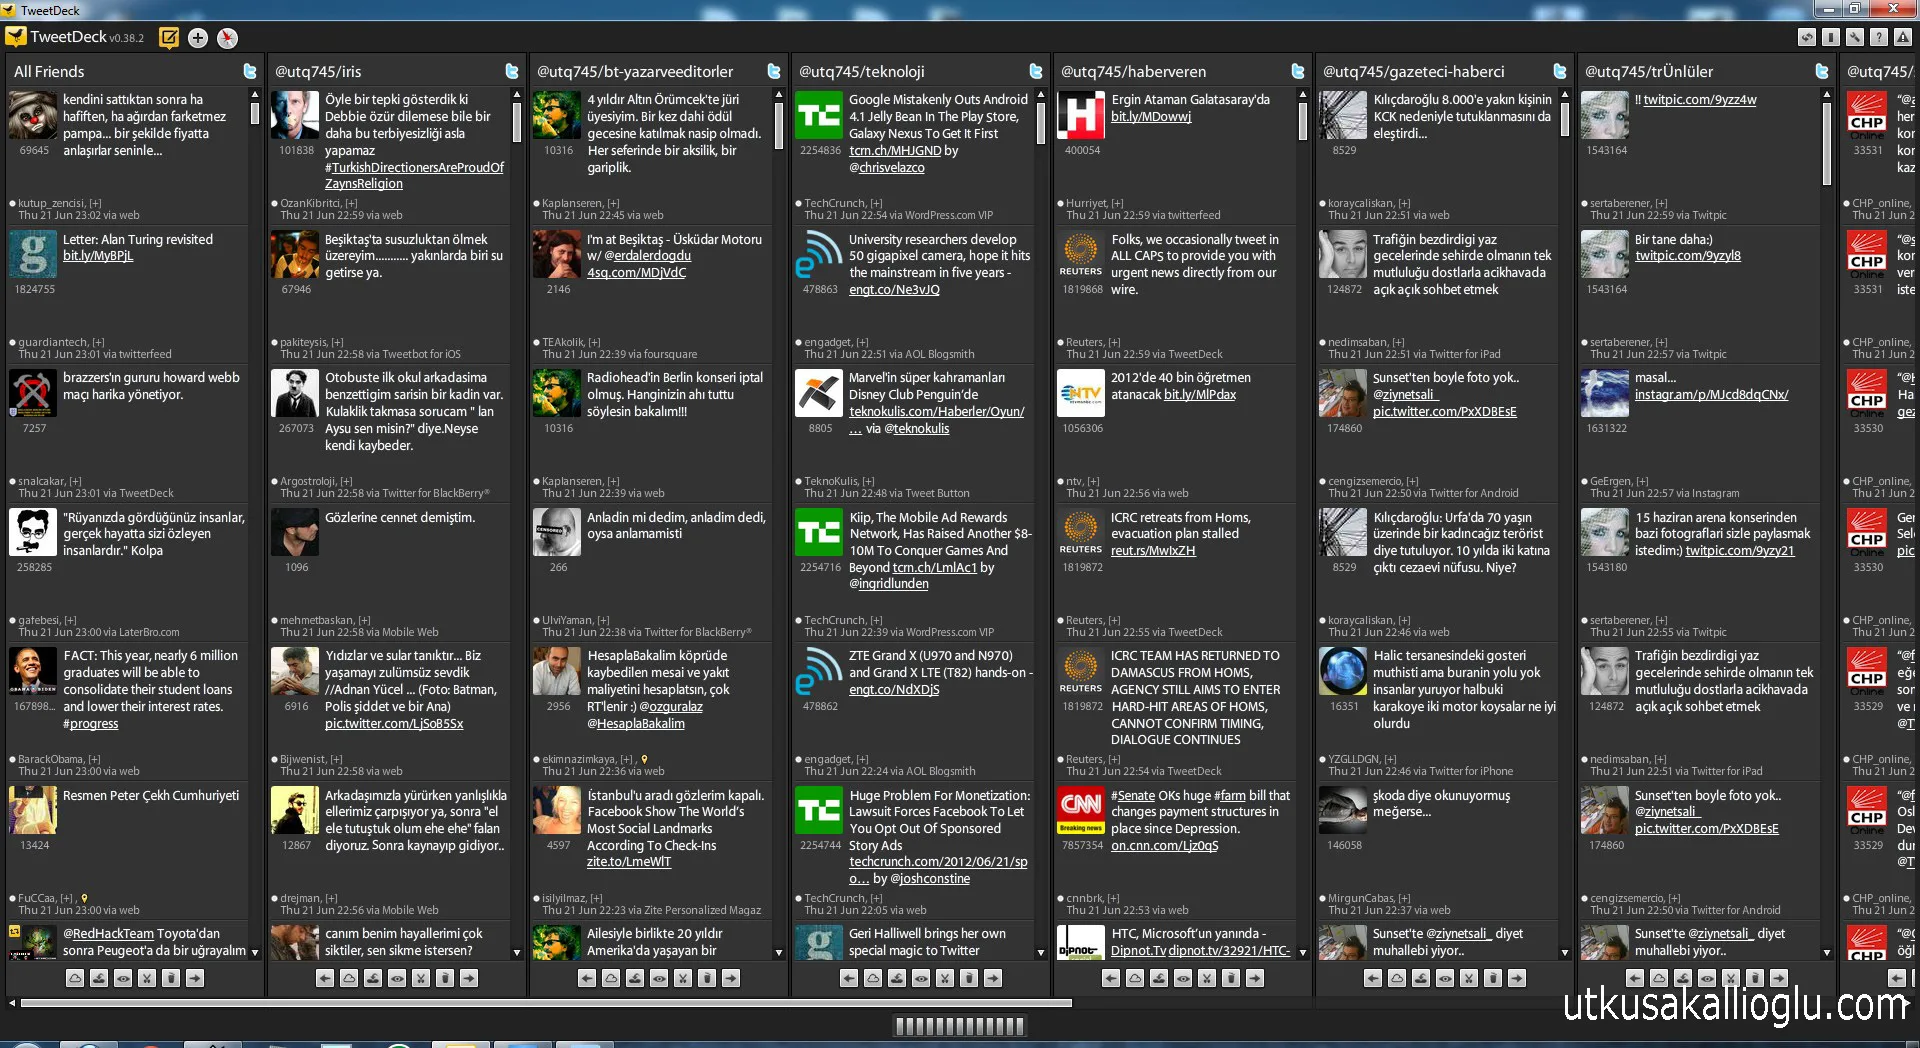Toggle eye icon under @utq745/gazeteci-haberci column

click(x=1445, y=978)
